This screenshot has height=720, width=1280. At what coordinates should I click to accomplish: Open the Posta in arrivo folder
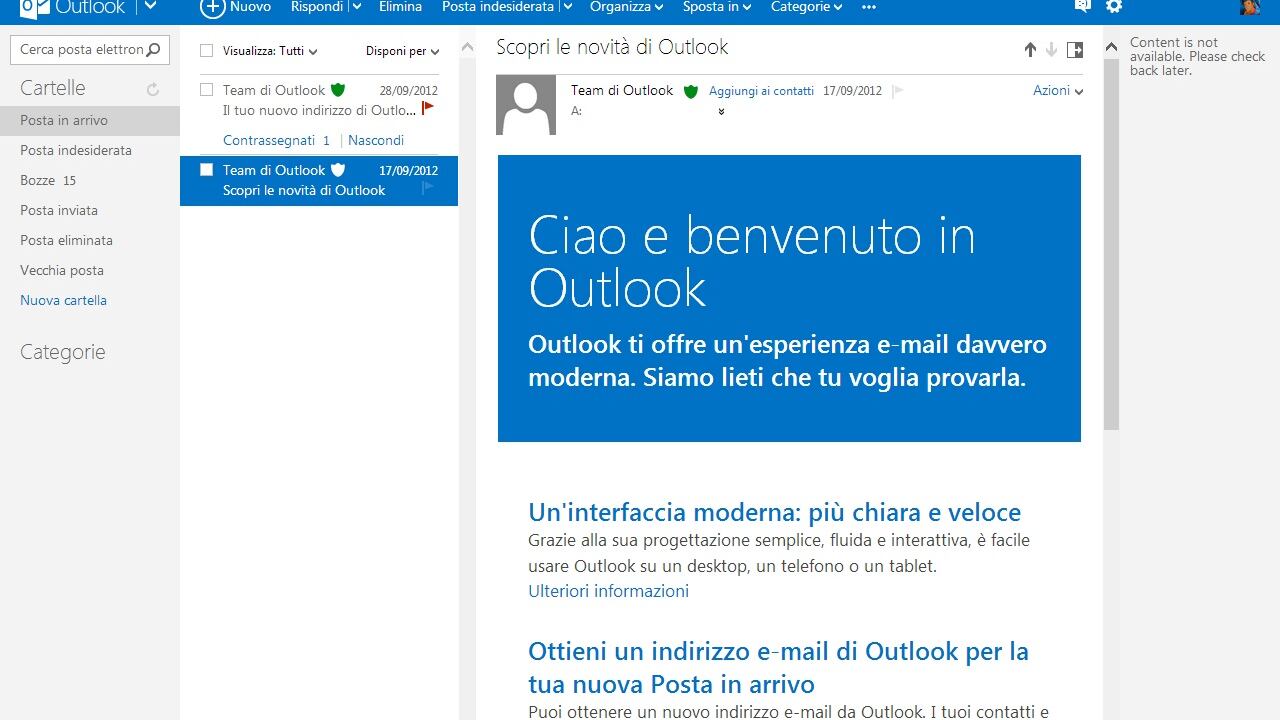90,120
